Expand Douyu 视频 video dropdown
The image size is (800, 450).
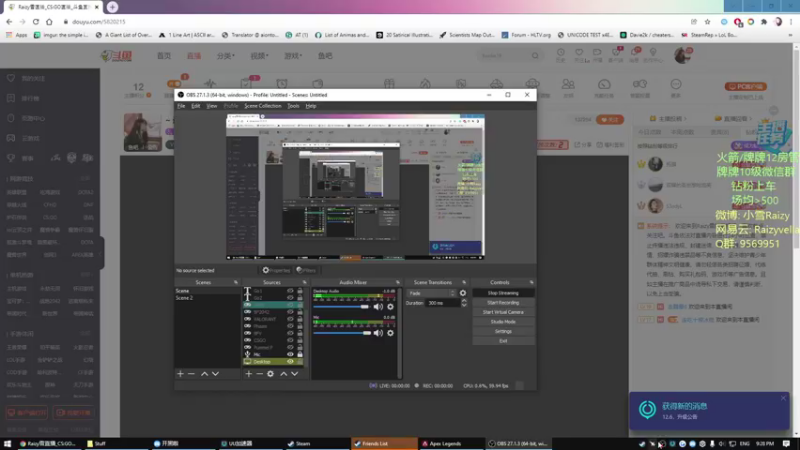pyautogui.click(x=259, y=56)
